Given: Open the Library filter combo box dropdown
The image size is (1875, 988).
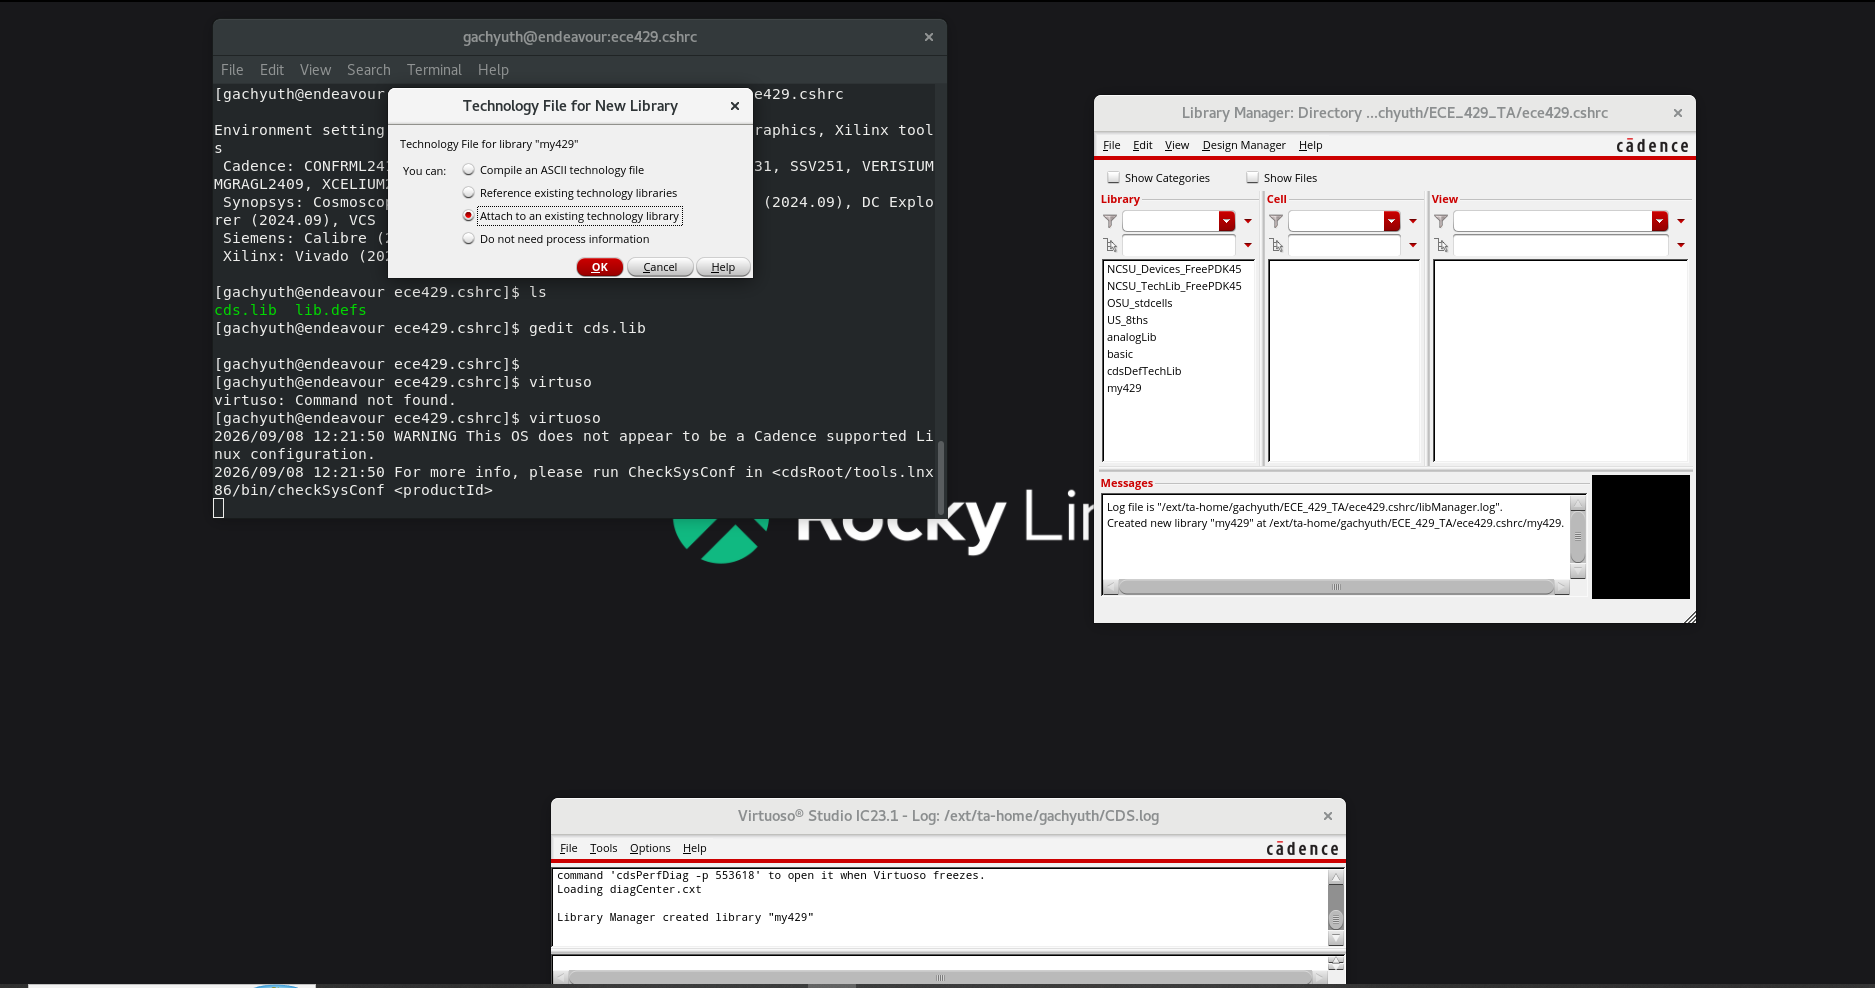Looking at the screenshot, I should (1227, 221).
